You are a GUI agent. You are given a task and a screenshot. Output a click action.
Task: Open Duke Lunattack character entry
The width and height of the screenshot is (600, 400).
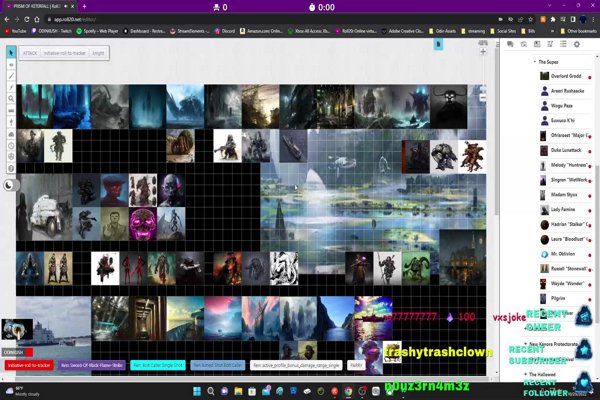[565, 150]
